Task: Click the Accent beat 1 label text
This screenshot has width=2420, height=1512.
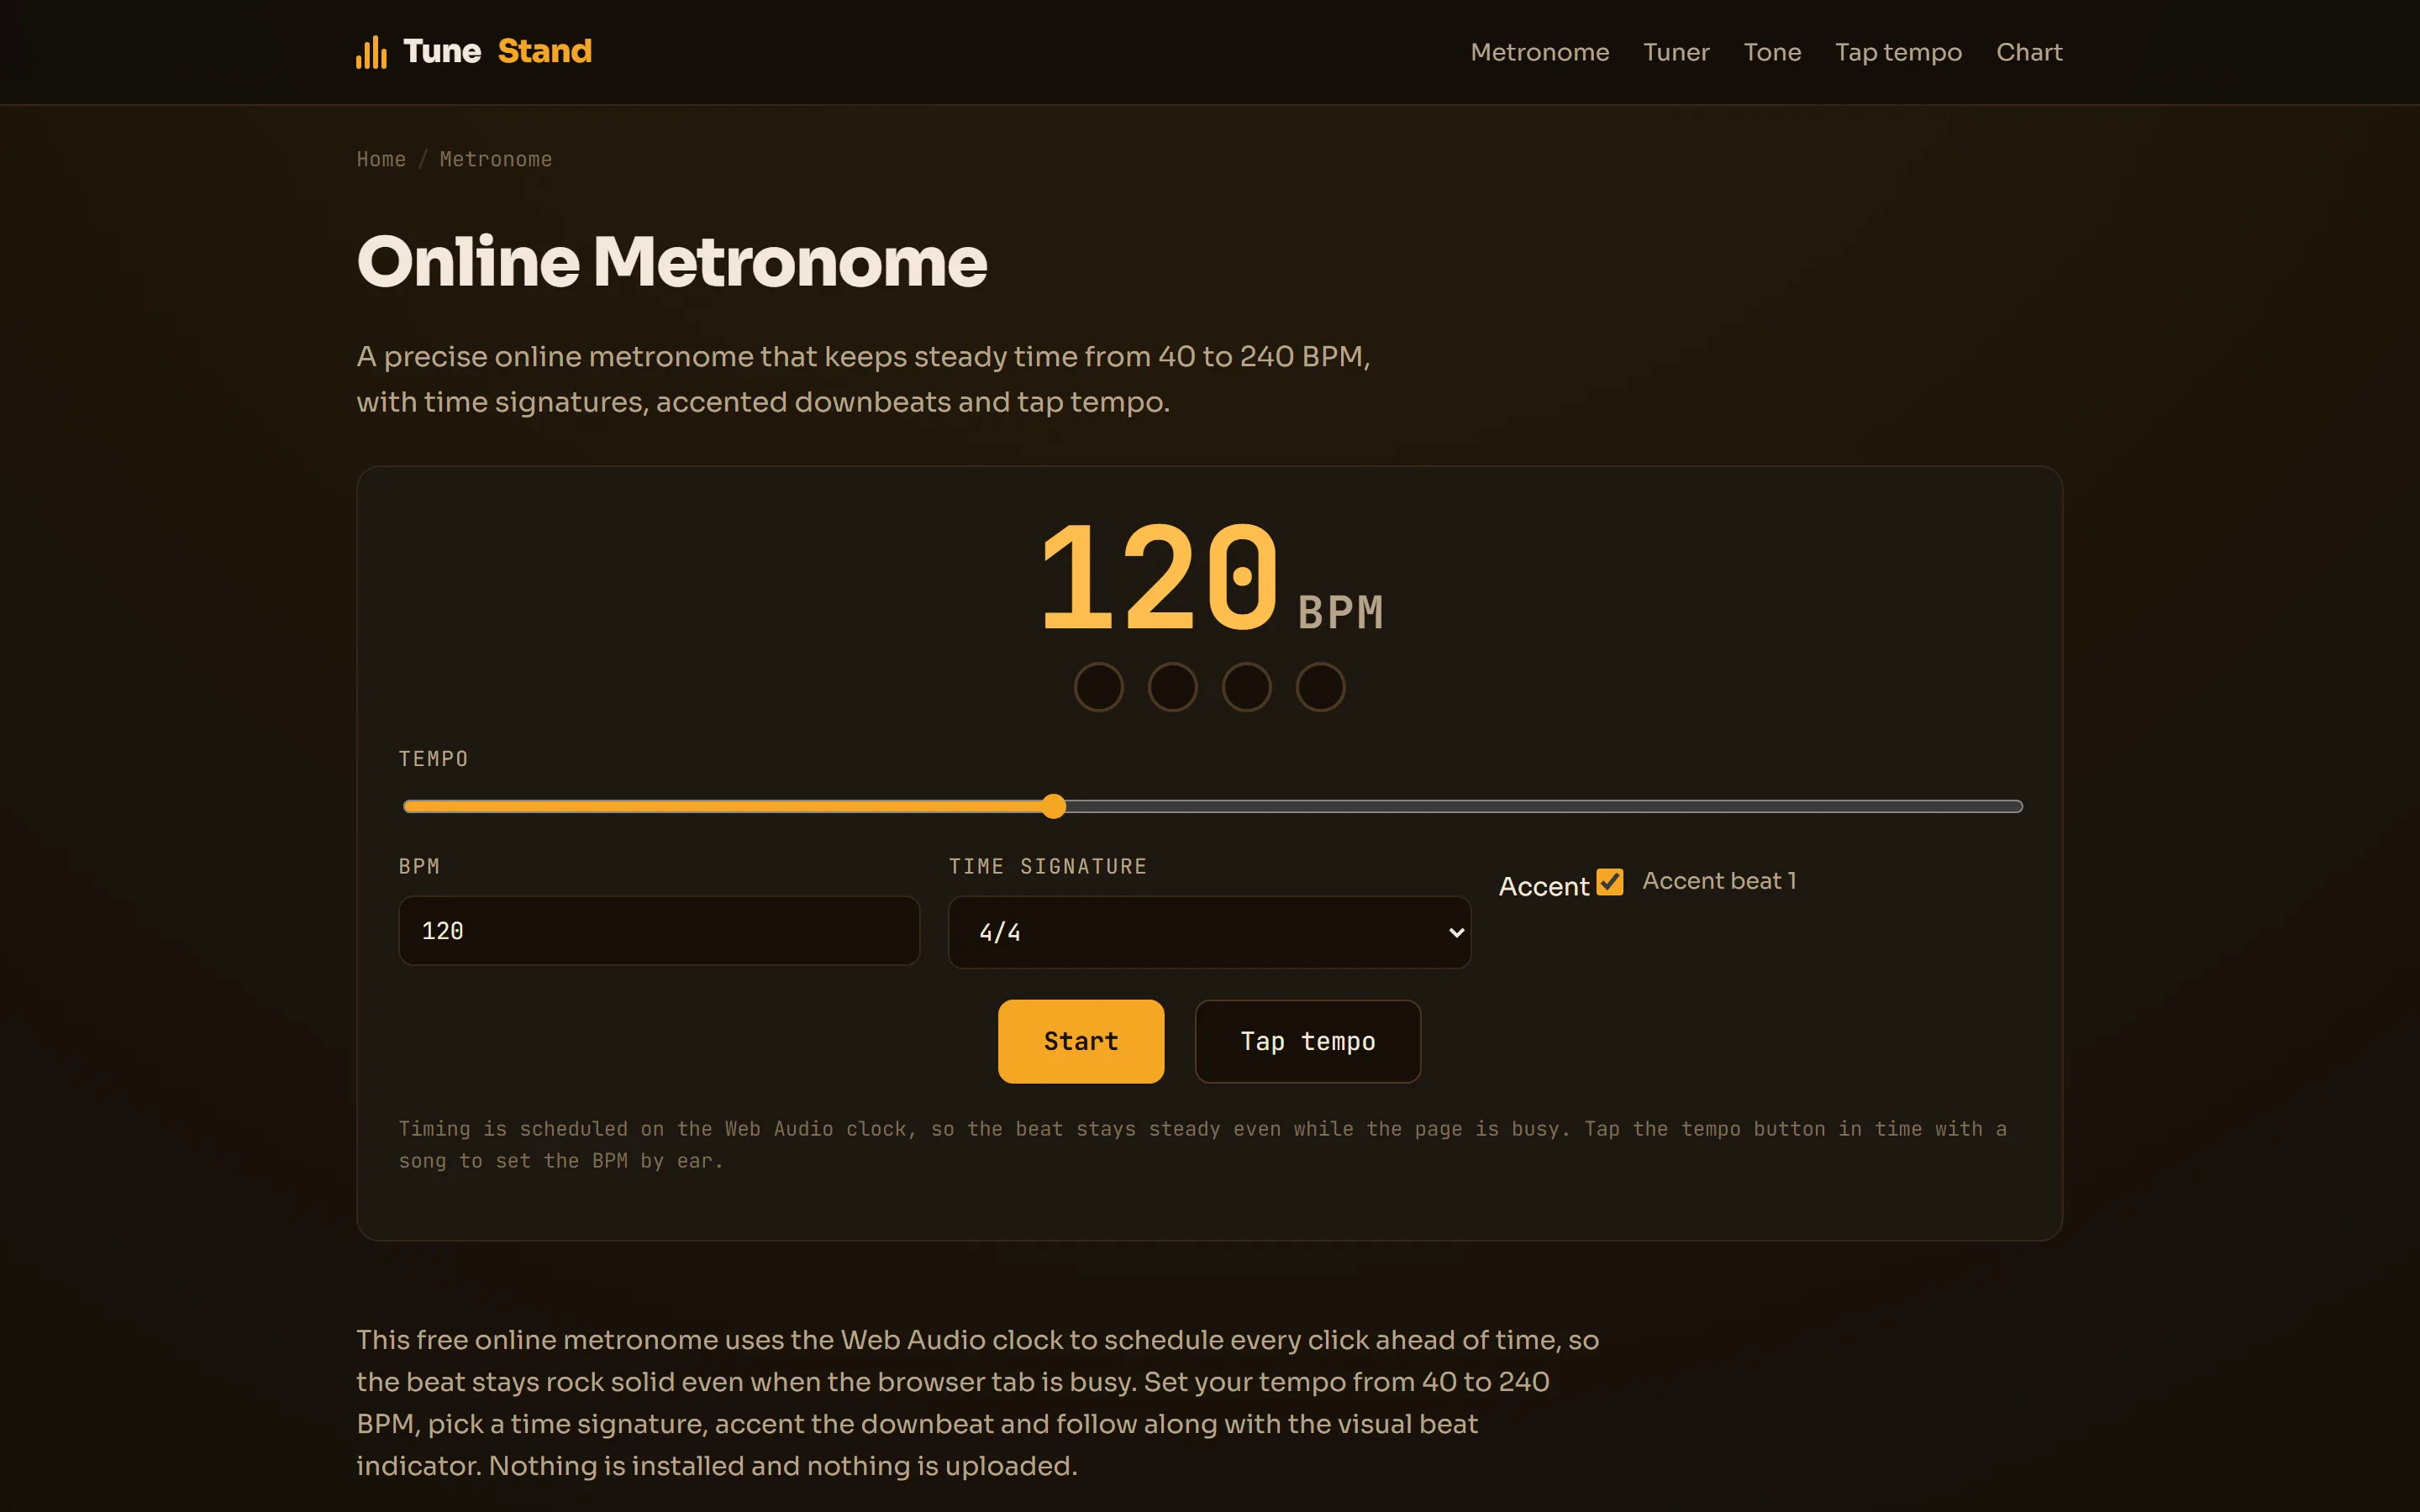Action: (1719, 881)
